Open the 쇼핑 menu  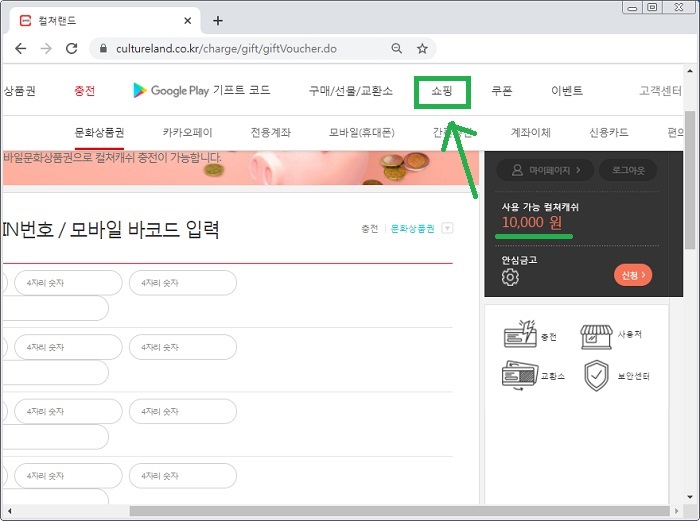pyautogui.click(x=442, y=91)
